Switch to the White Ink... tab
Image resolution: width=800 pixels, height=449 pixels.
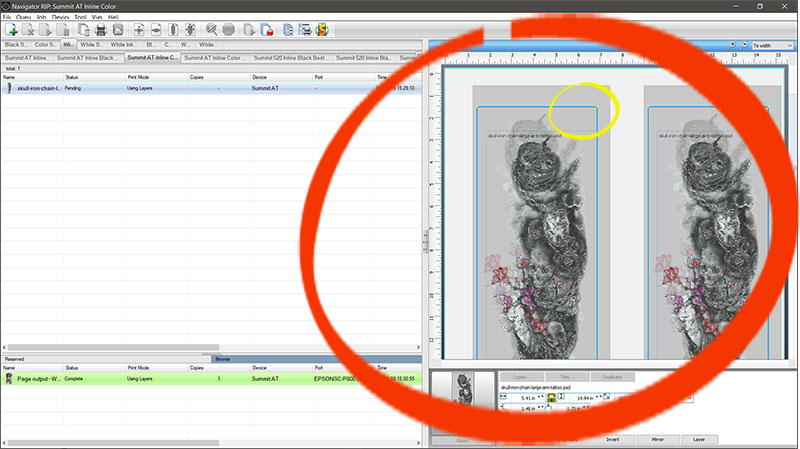pyautogui.click(x=122, y=45)
